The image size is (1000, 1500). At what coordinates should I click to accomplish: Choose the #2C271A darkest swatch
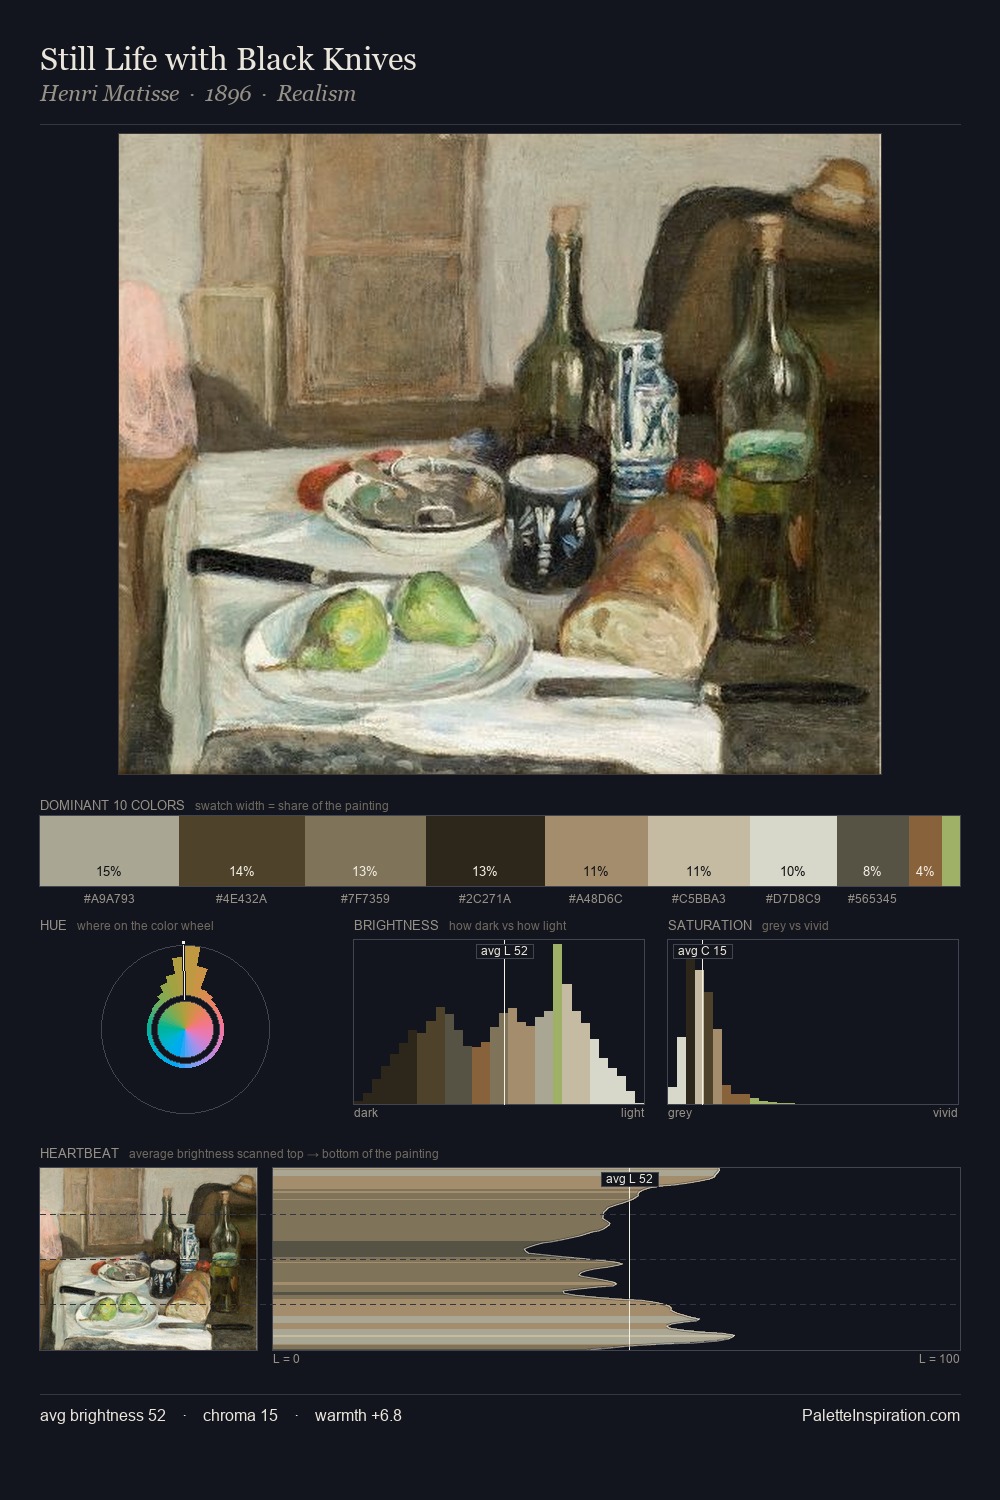(x=485, y=851)
